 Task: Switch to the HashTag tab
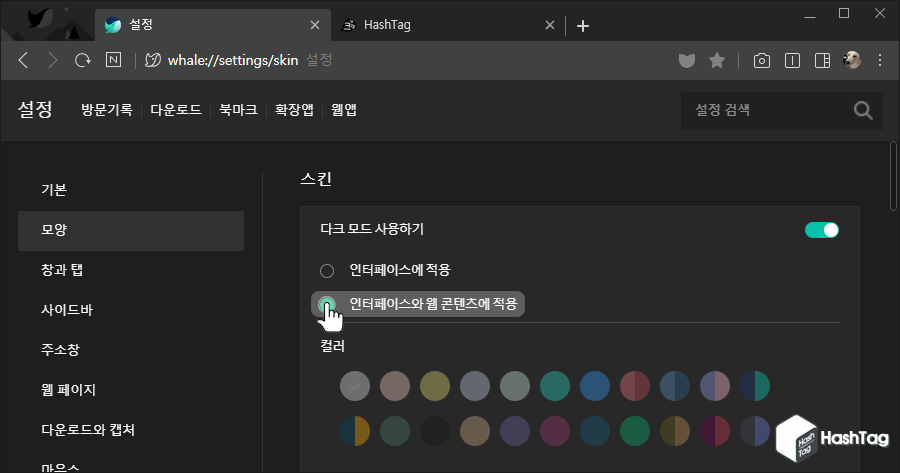pyautogui.click(x=448, y=25)
